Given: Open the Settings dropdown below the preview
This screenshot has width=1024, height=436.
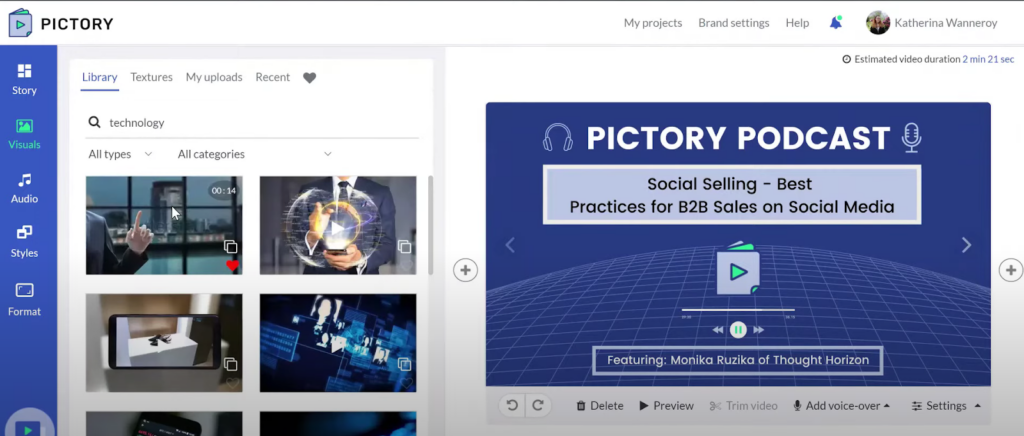Looking at the screenshot, I should point(946,406).
